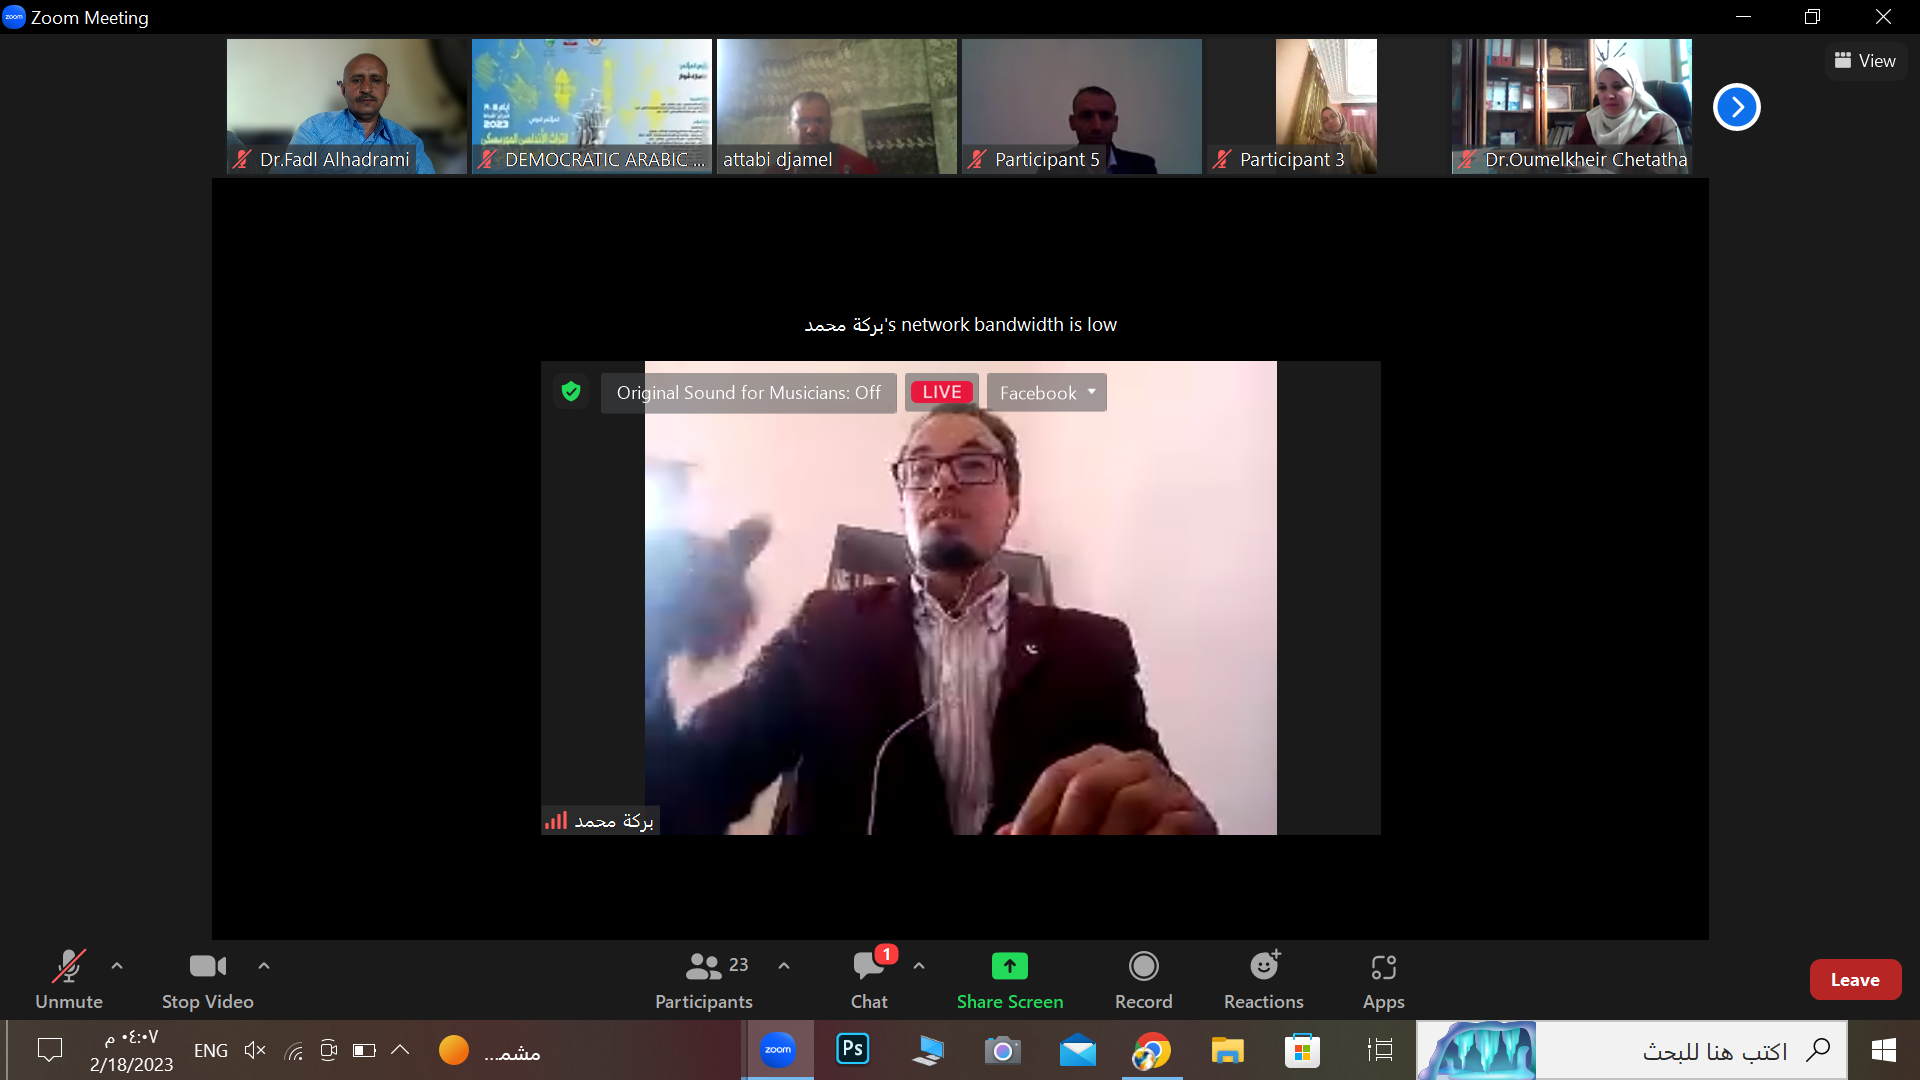
Task: Select Dr.Fadl Alhadrami video thumbnail
Action: (346, 106)
